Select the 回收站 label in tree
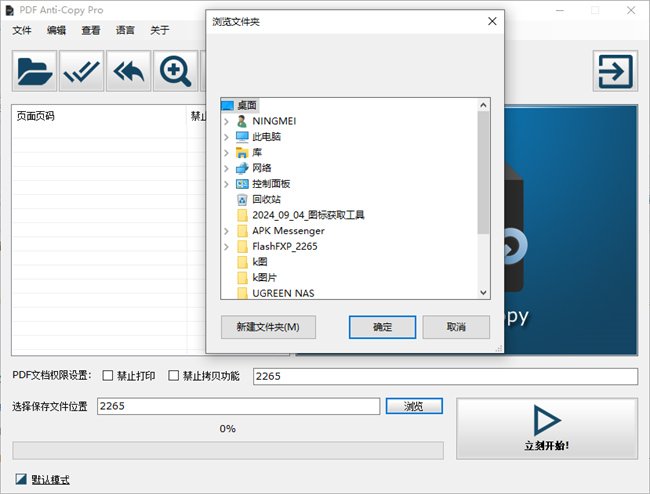The height and width of the screenshot is (494, 650). (267, 199)
